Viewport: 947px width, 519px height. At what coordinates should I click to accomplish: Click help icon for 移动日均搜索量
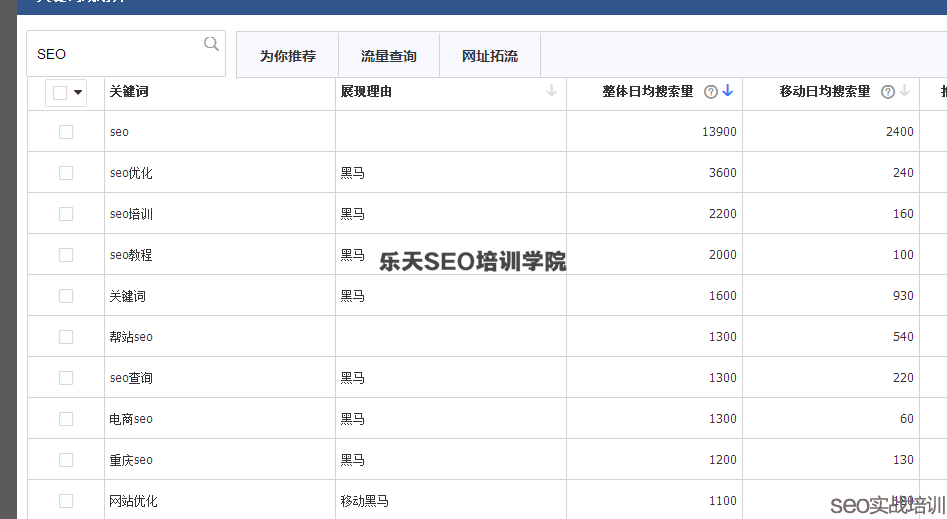(x=887, y=92)
